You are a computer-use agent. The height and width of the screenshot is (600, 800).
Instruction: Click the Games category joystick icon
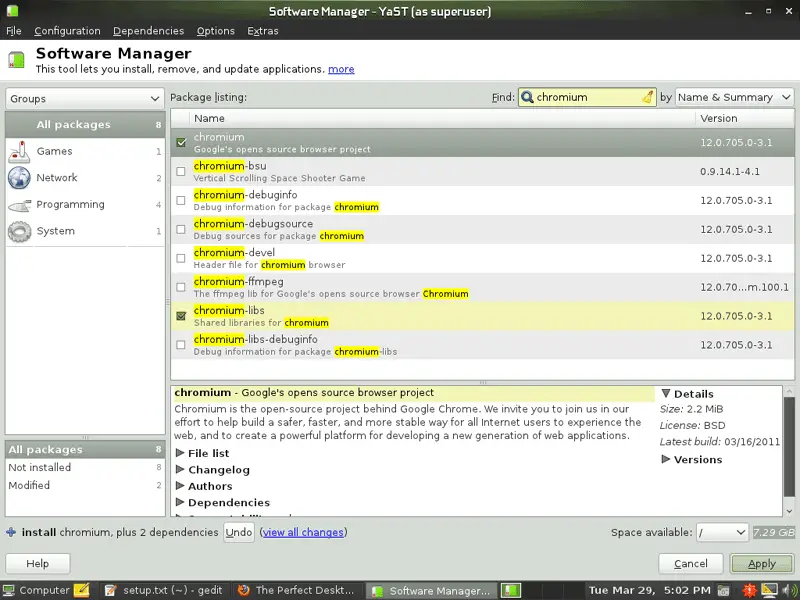tap(19, 152)
